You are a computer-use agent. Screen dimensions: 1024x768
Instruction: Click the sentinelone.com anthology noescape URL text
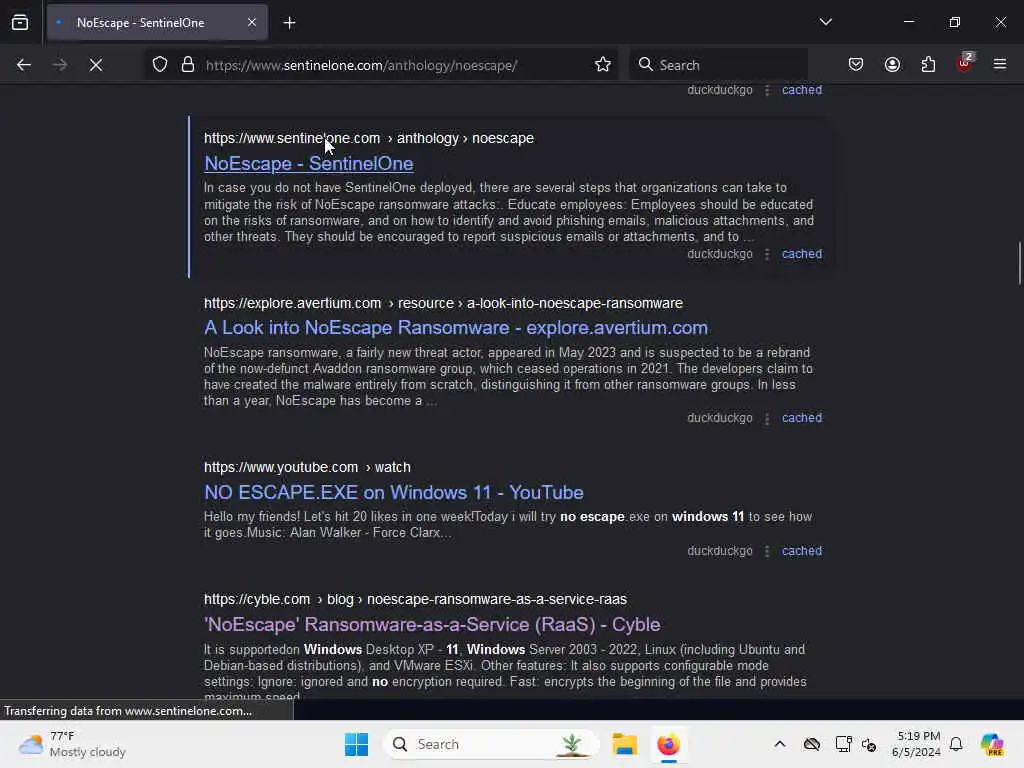tap(369, 138)
